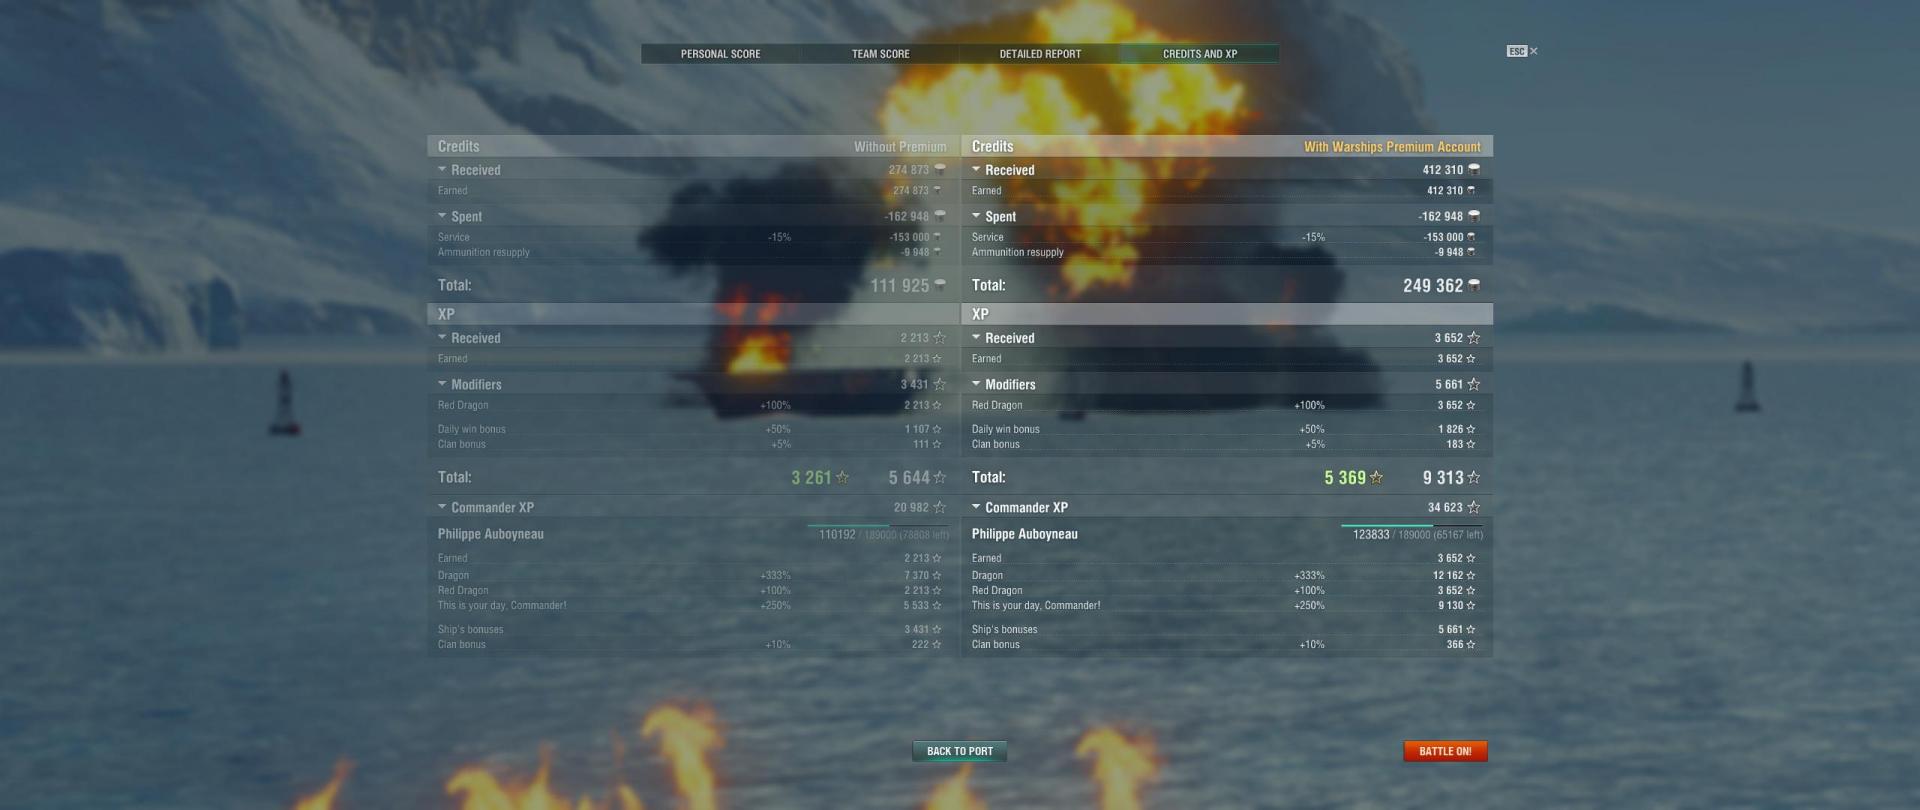Go back to port

click(x=960, y=751)
